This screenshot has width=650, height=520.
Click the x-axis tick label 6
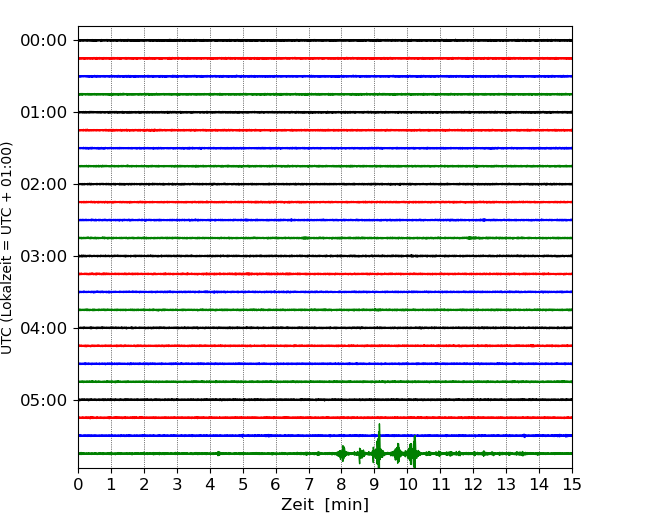tap(276, 484)
